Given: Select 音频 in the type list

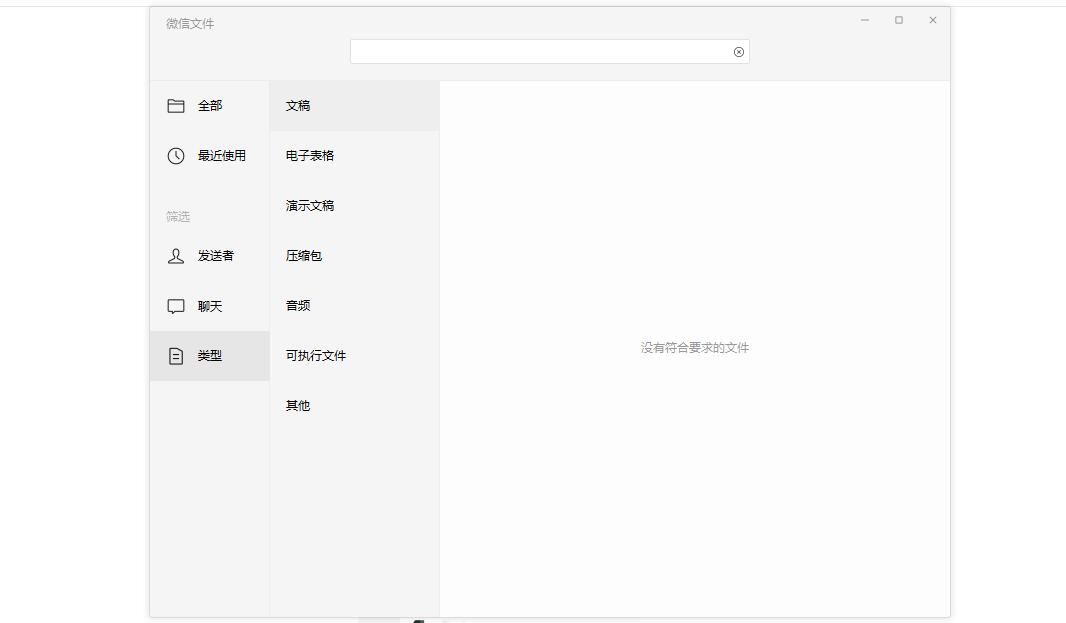Looking at the screenshot, I should tap(296, 306).
